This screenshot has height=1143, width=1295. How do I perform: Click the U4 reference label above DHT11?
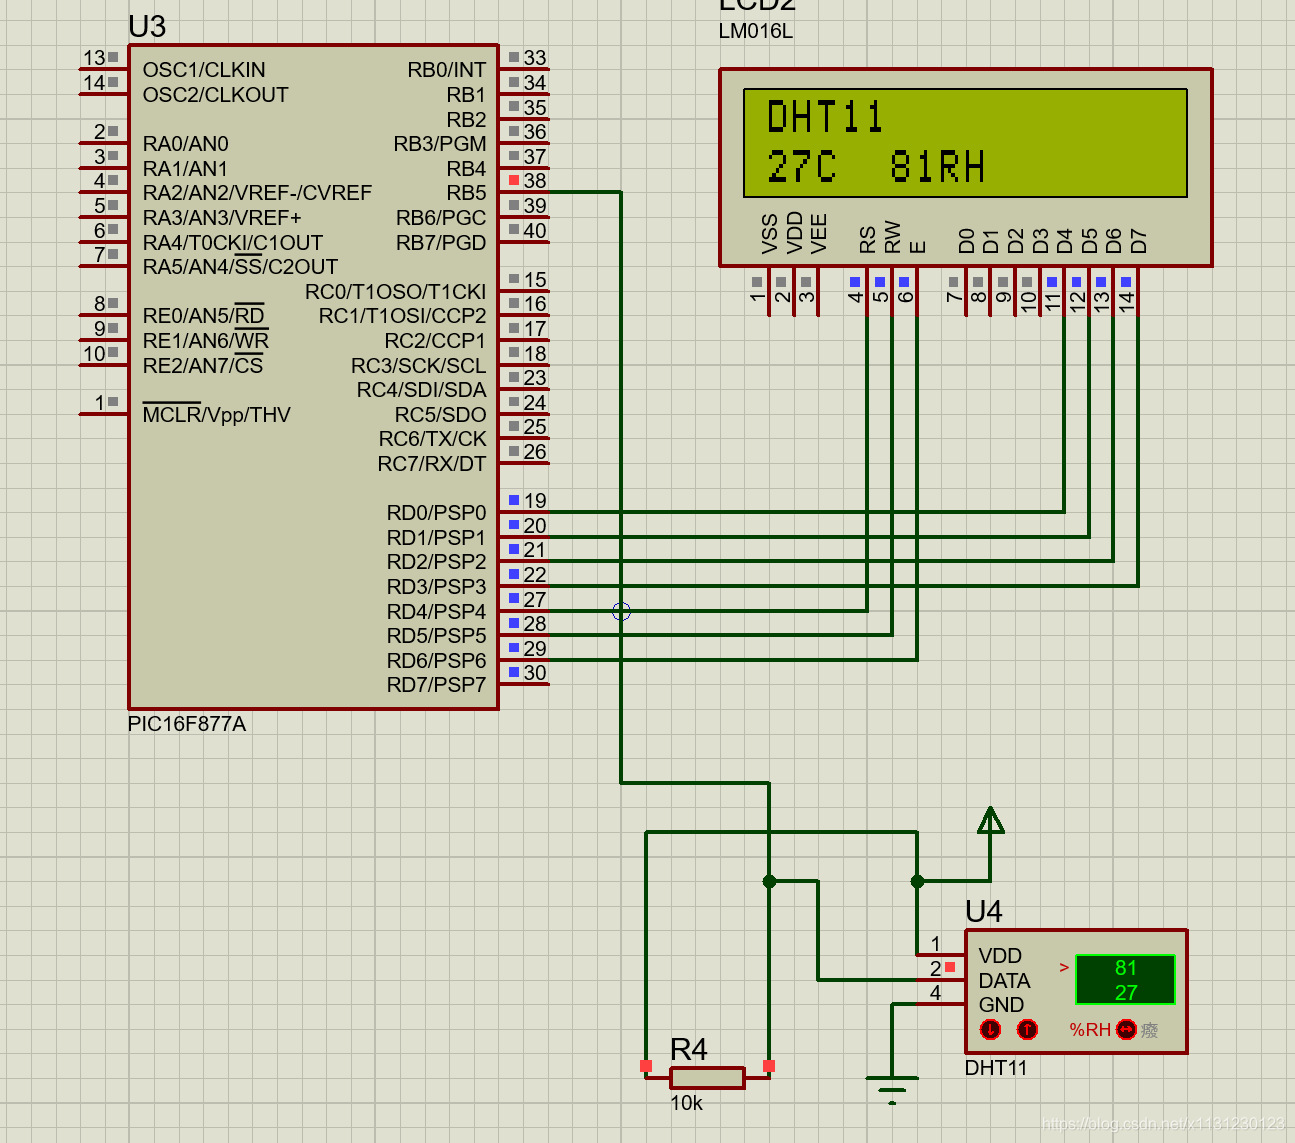983,911
